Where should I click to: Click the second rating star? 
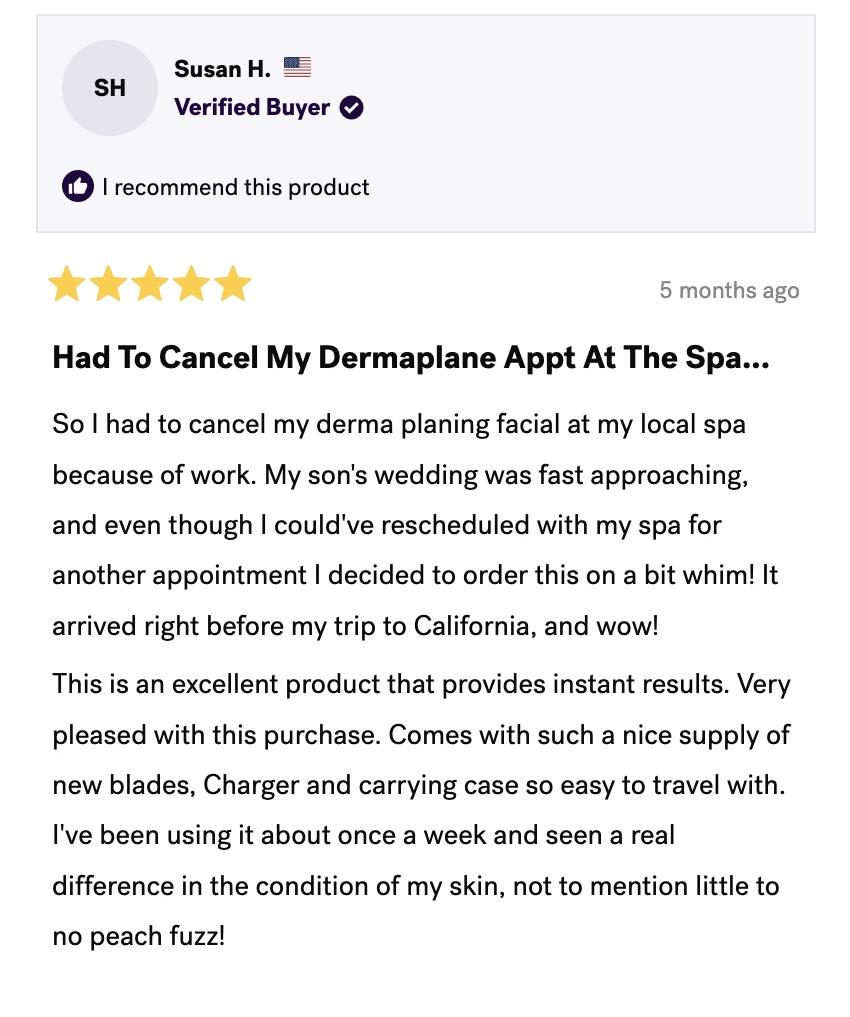coord(109,284)
